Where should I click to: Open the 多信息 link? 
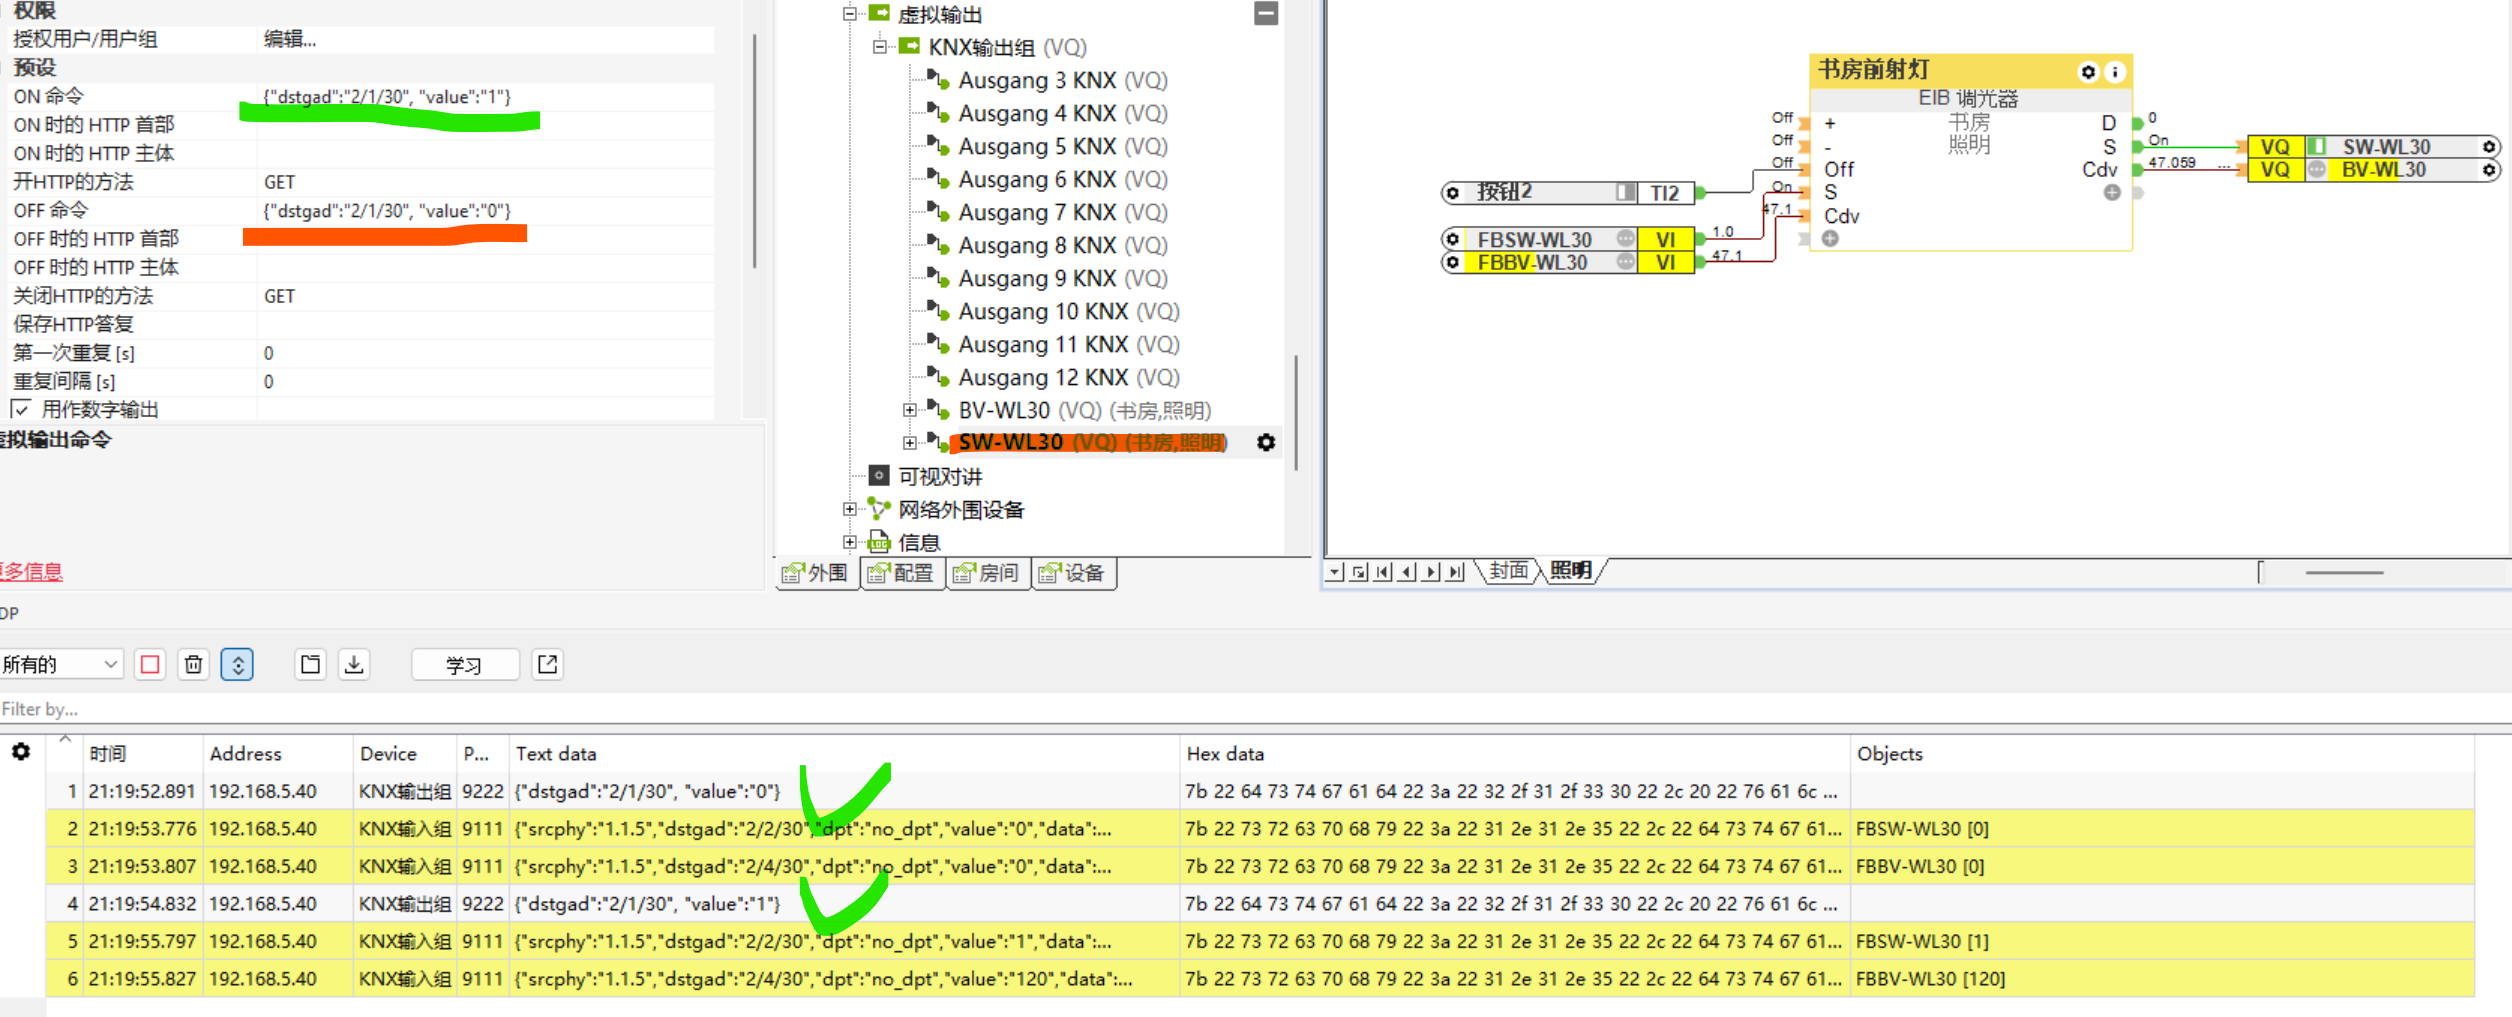click(x=31, y=572)
